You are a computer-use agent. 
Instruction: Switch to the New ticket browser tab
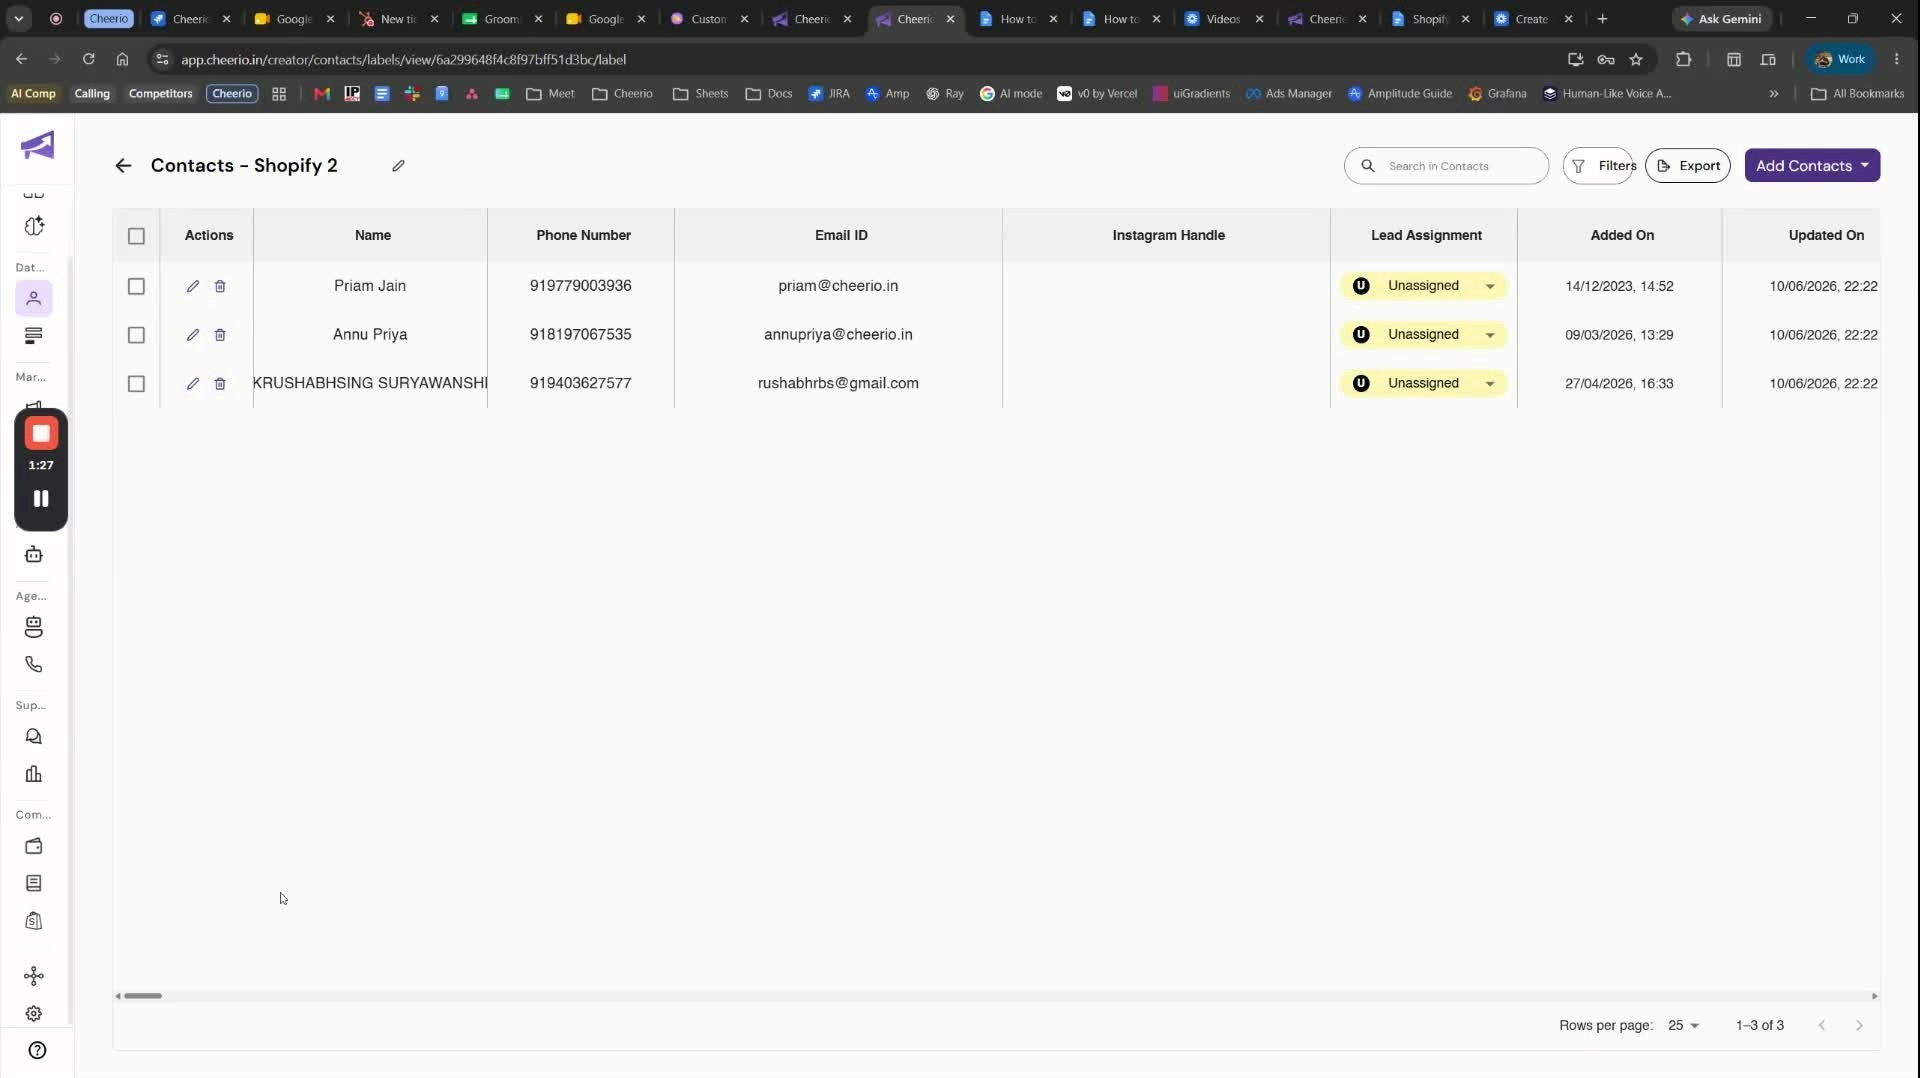[399, 19]
